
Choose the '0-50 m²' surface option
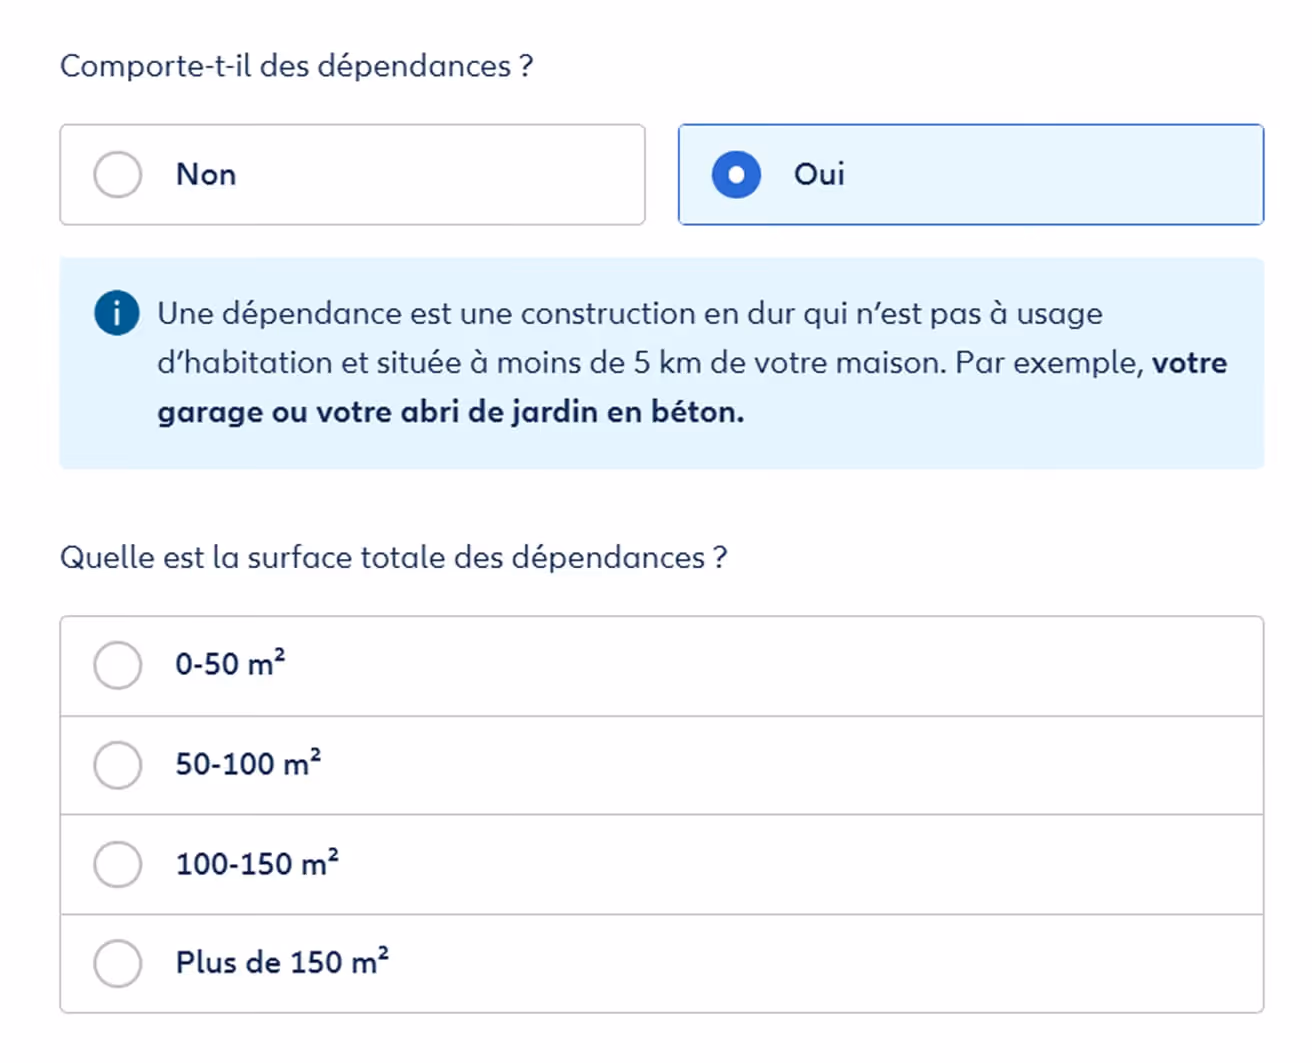pos(117,664)
